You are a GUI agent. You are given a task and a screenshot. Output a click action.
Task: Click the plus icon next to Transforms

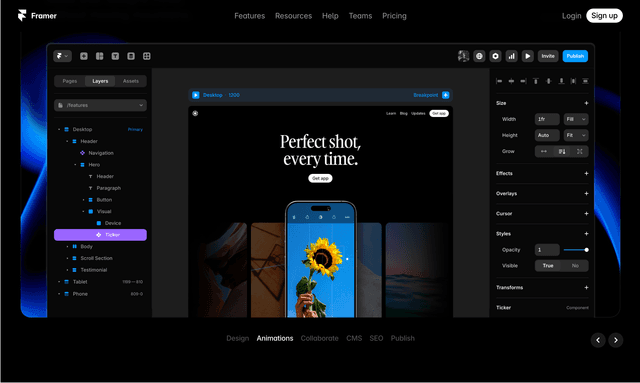coord(586,287)
